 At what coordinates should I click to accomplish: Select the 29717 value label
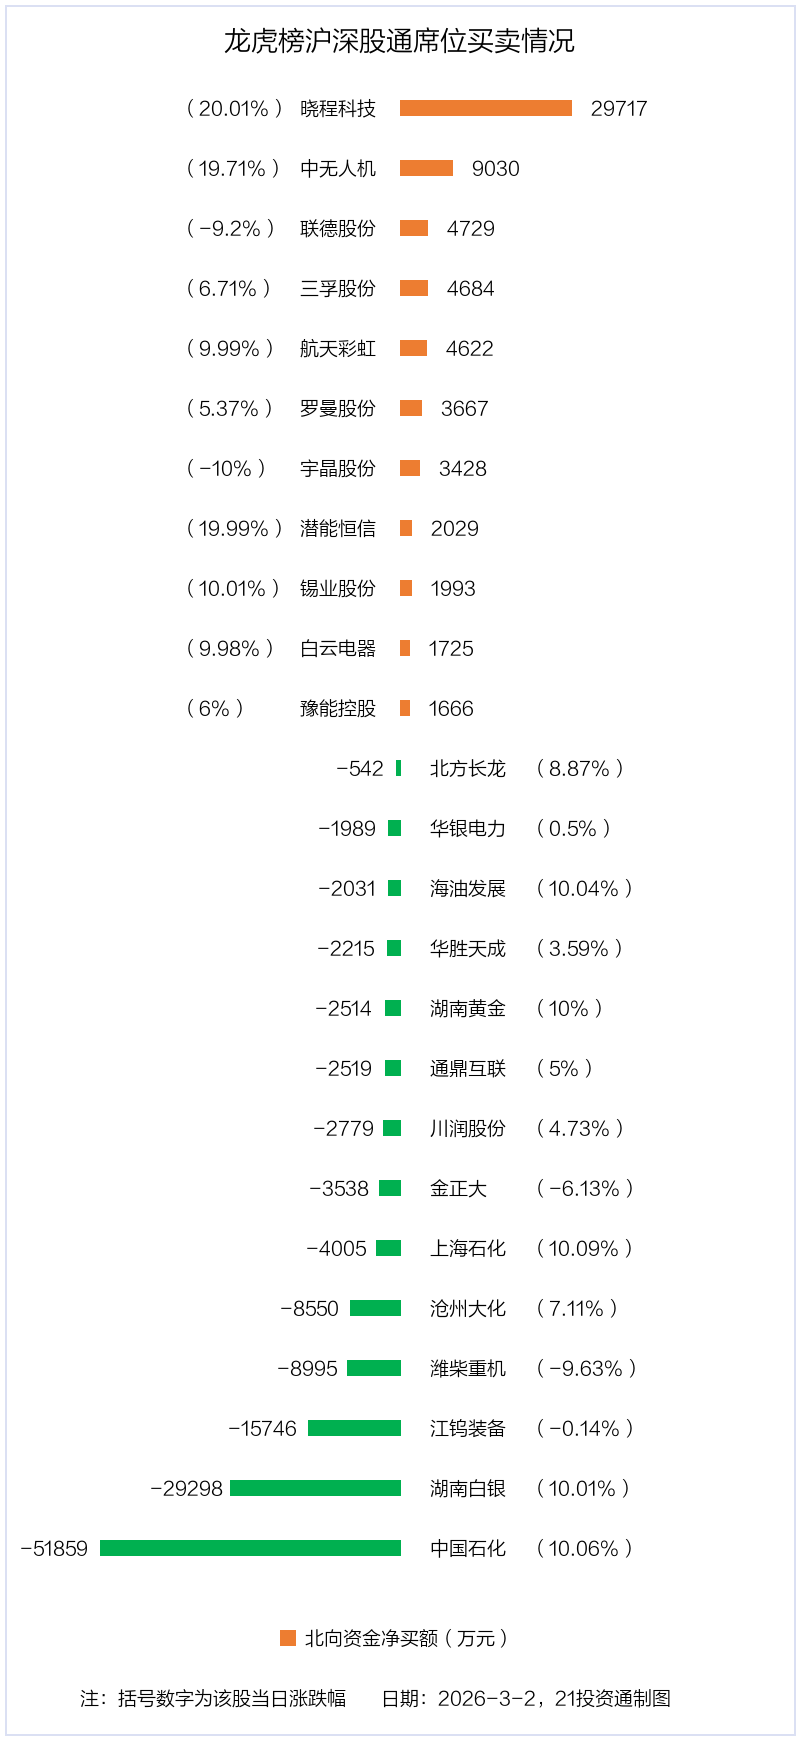click(x=619, y=108)
